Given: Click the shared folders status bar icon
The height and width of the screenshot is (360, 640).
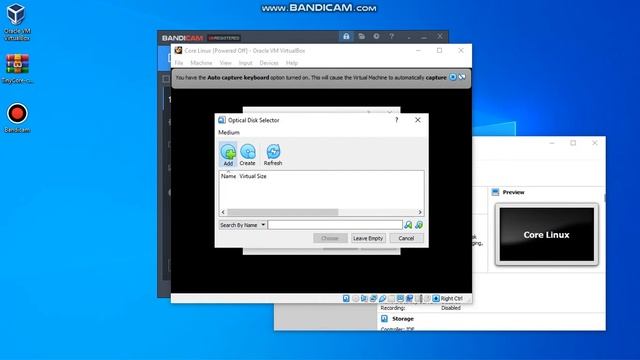Looking at the screenshot, I should [391, 299].
